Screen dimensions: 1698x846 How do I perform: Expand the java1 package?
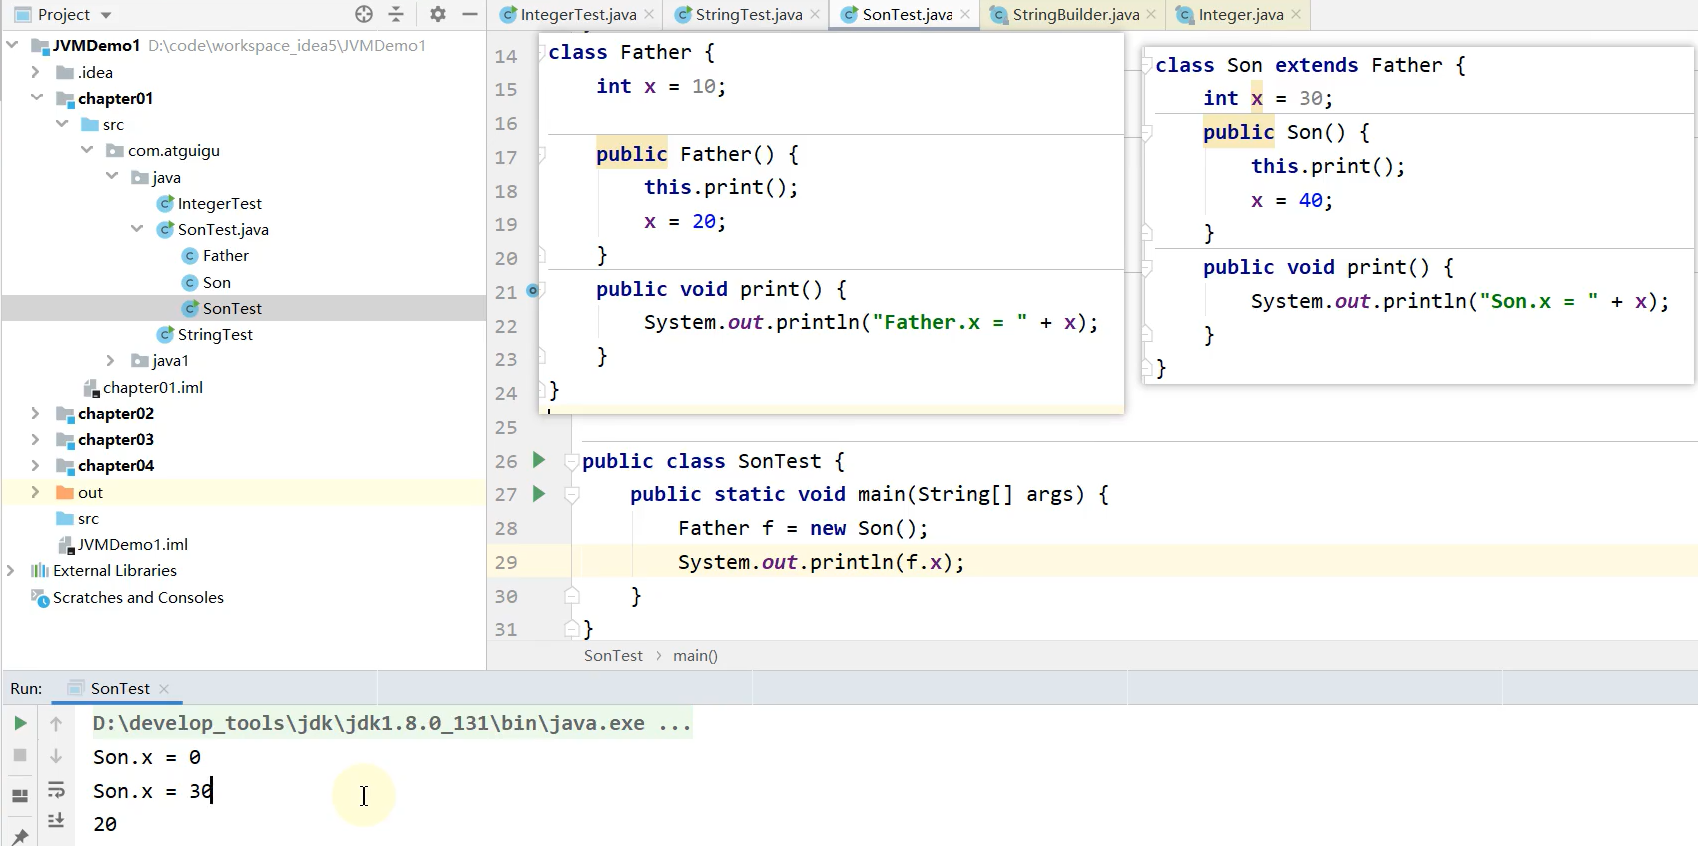click(x=111, y=360)
